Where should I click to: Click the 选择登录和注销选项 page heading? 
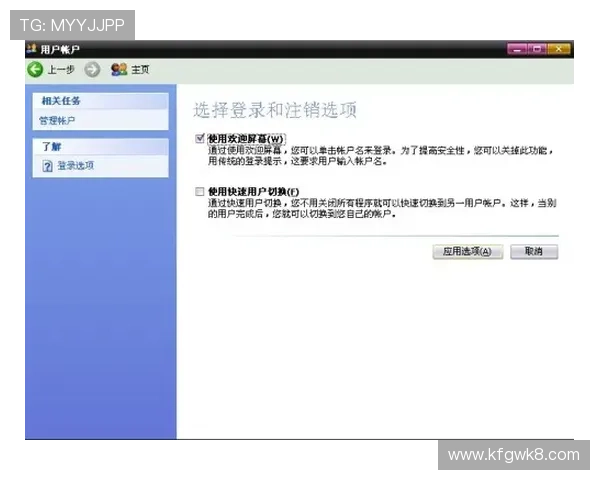275,110
